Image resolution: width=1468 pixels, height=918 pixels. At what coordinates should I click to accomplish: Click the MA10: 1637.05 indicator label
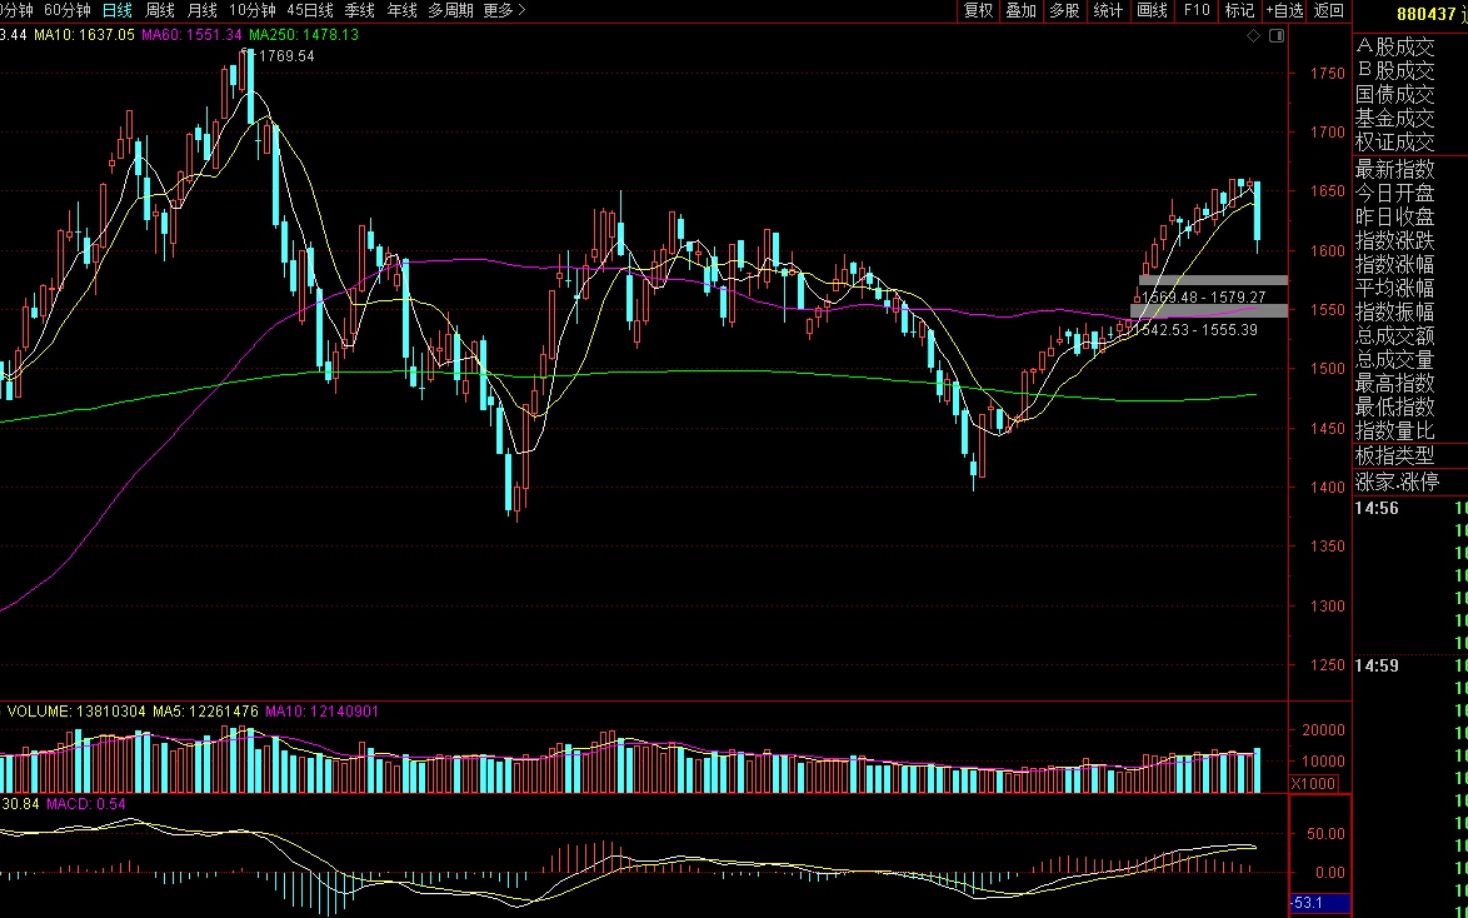point(84,35)
